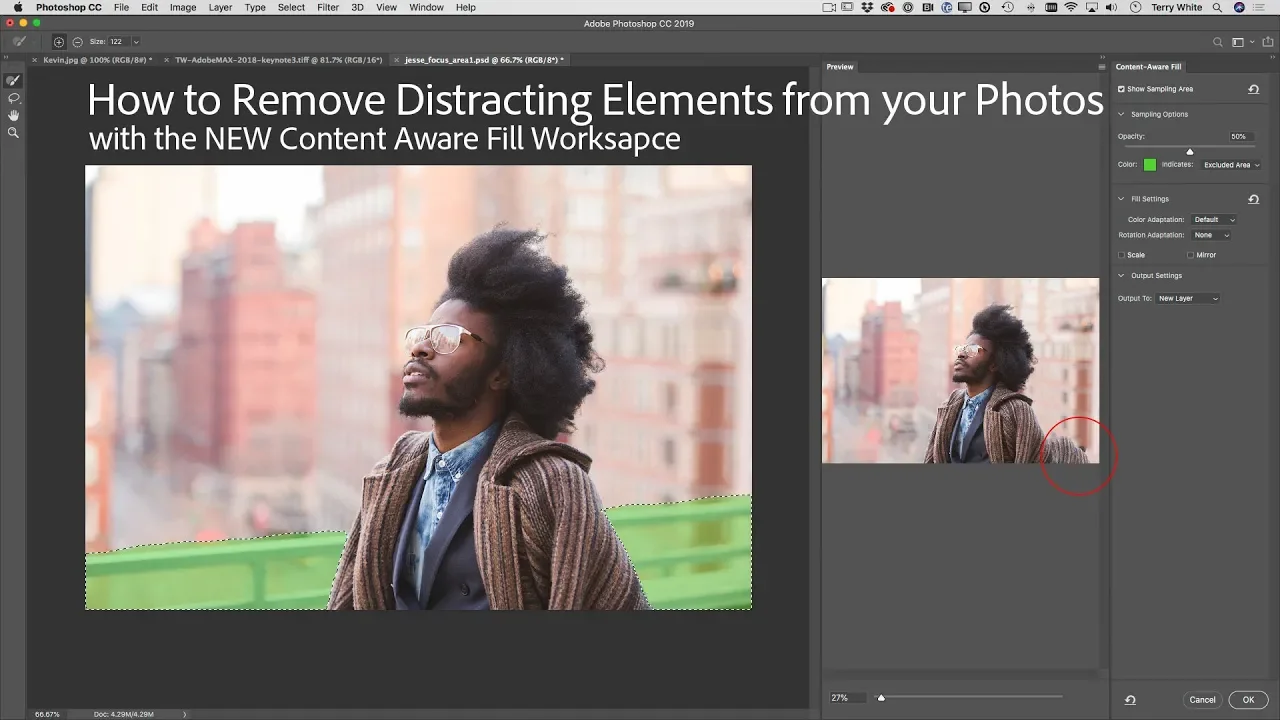Image resolution: width=1280 pixels, height=720 pixels.
Task: Open the Rotation Adaptation dropdown
Action: click(x=1211, y=235)
